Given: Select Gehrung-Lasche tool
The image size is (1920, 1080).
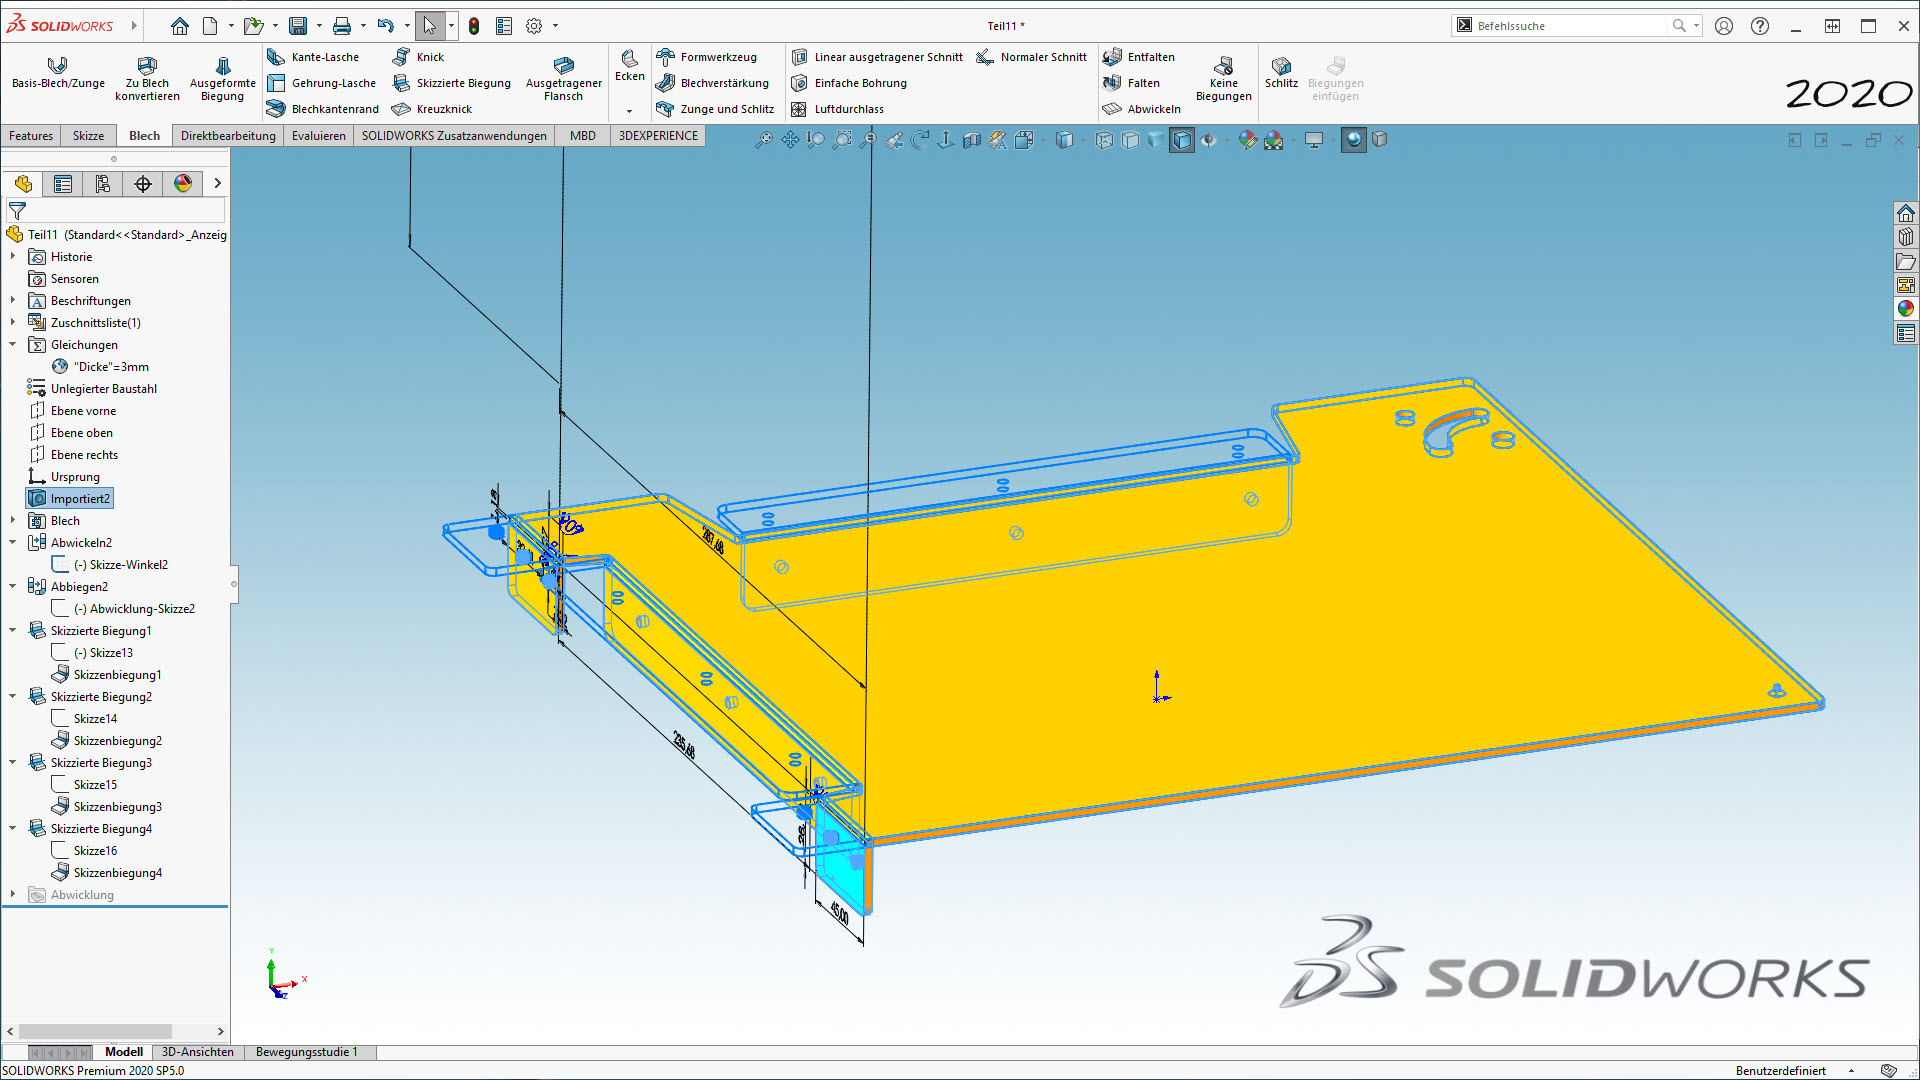Looking at the screenshot, I should [x=322, y=83].
